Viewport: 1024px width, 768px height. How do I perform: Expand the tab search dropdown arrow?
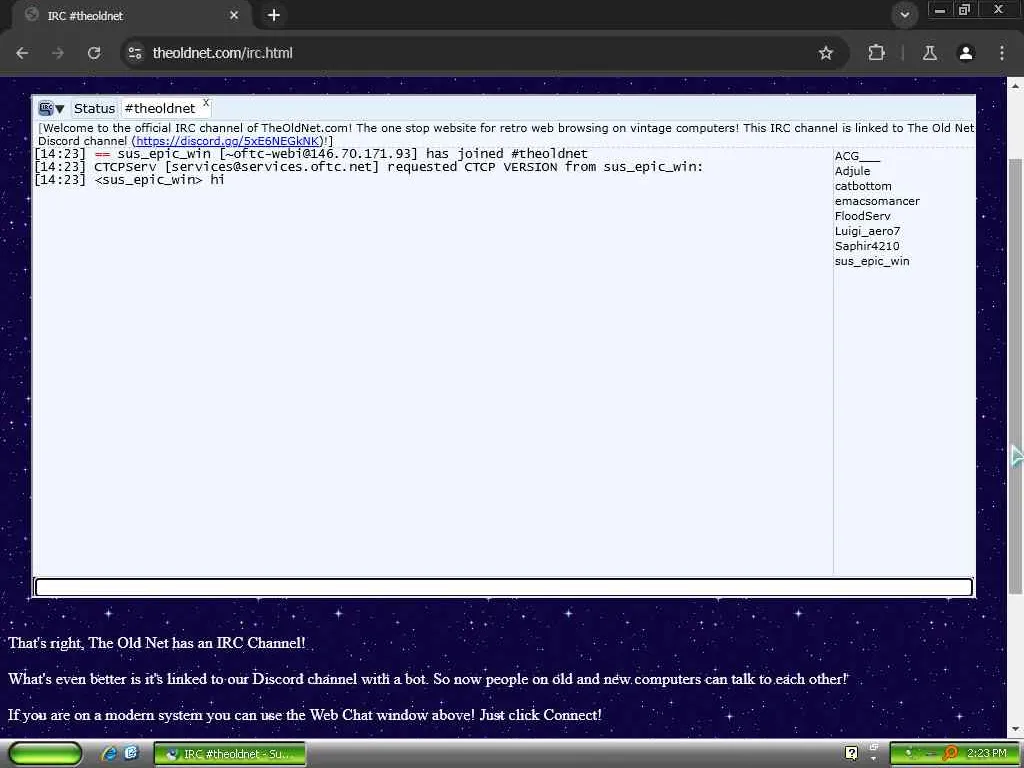904,15
